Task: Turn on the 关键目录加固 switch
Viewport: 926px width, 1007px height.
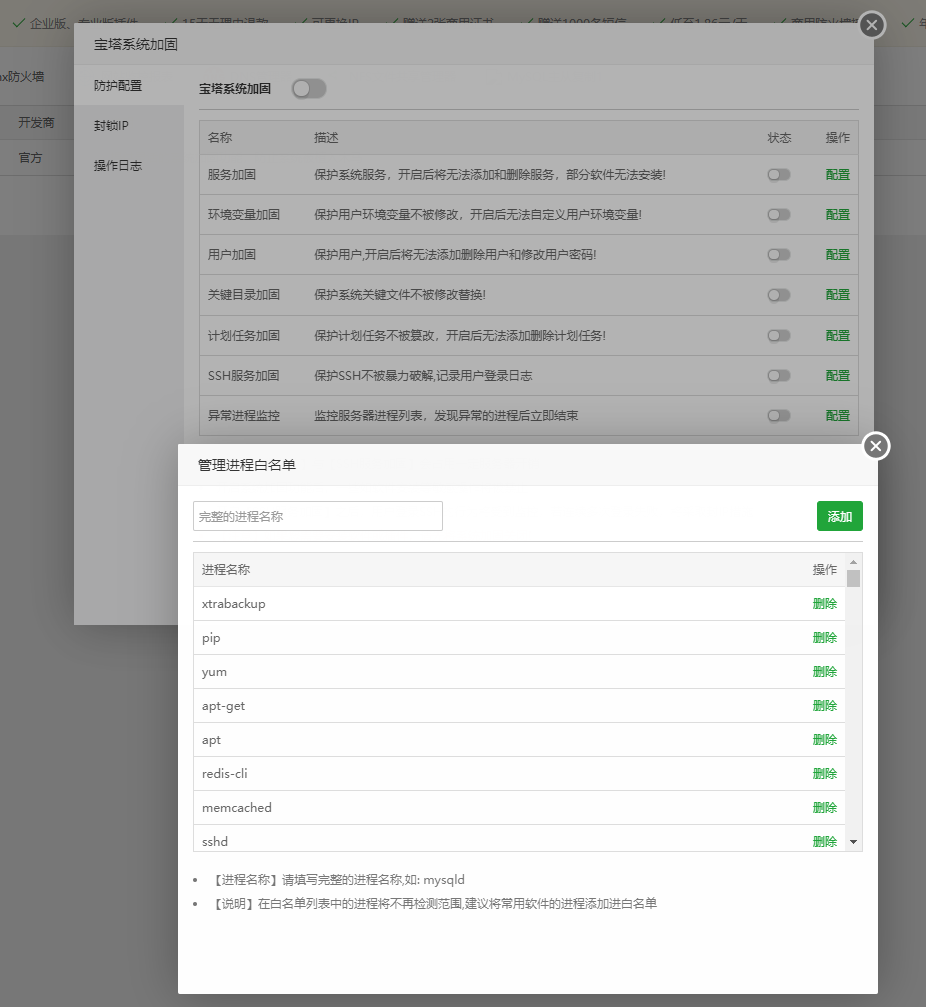Action: (778, 295)
